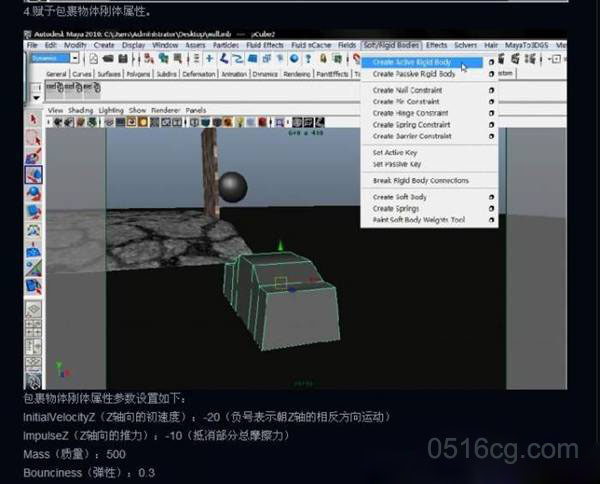Click the Open Scene folder icon
The image size is (600, 484).
[108, 59]
